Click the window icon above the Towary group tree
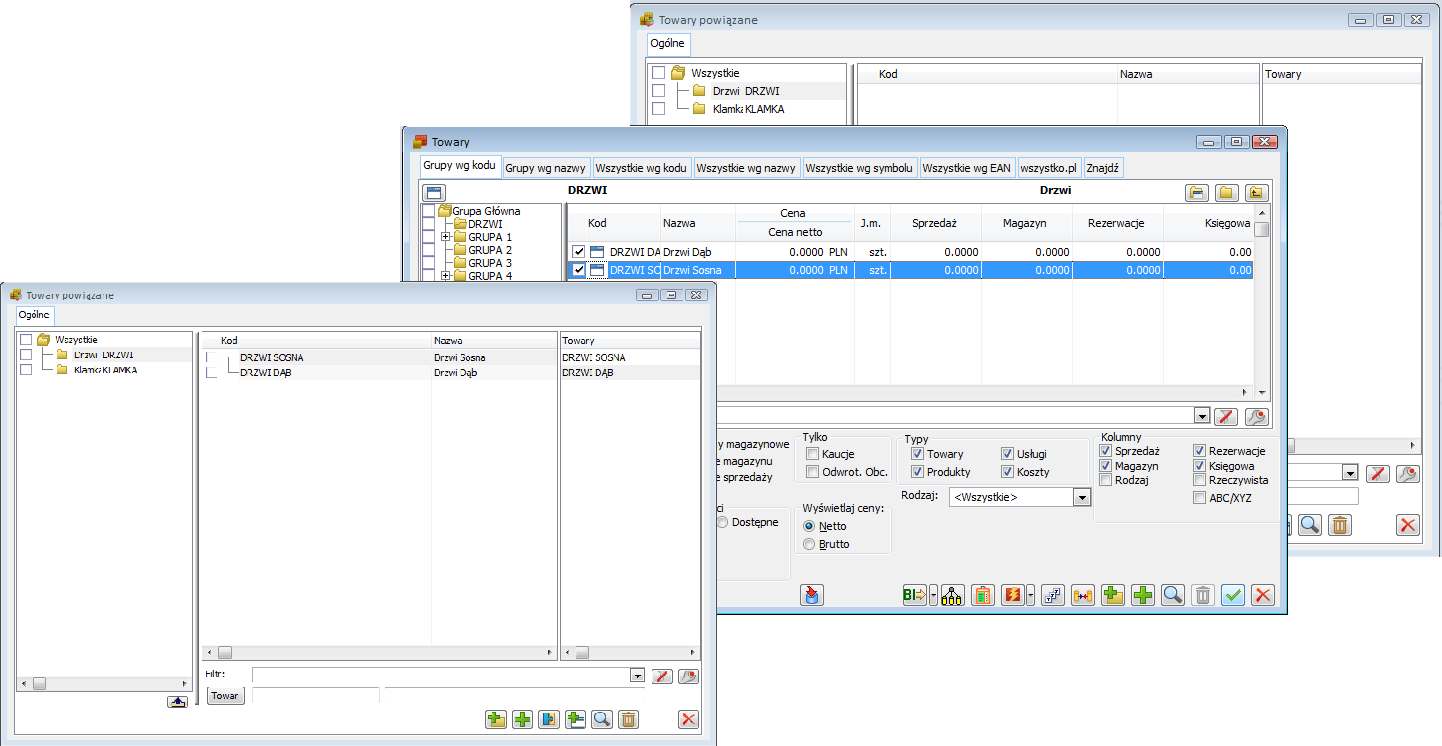The width and height of the screenshot is (1442, 746). tap(433, 193)
